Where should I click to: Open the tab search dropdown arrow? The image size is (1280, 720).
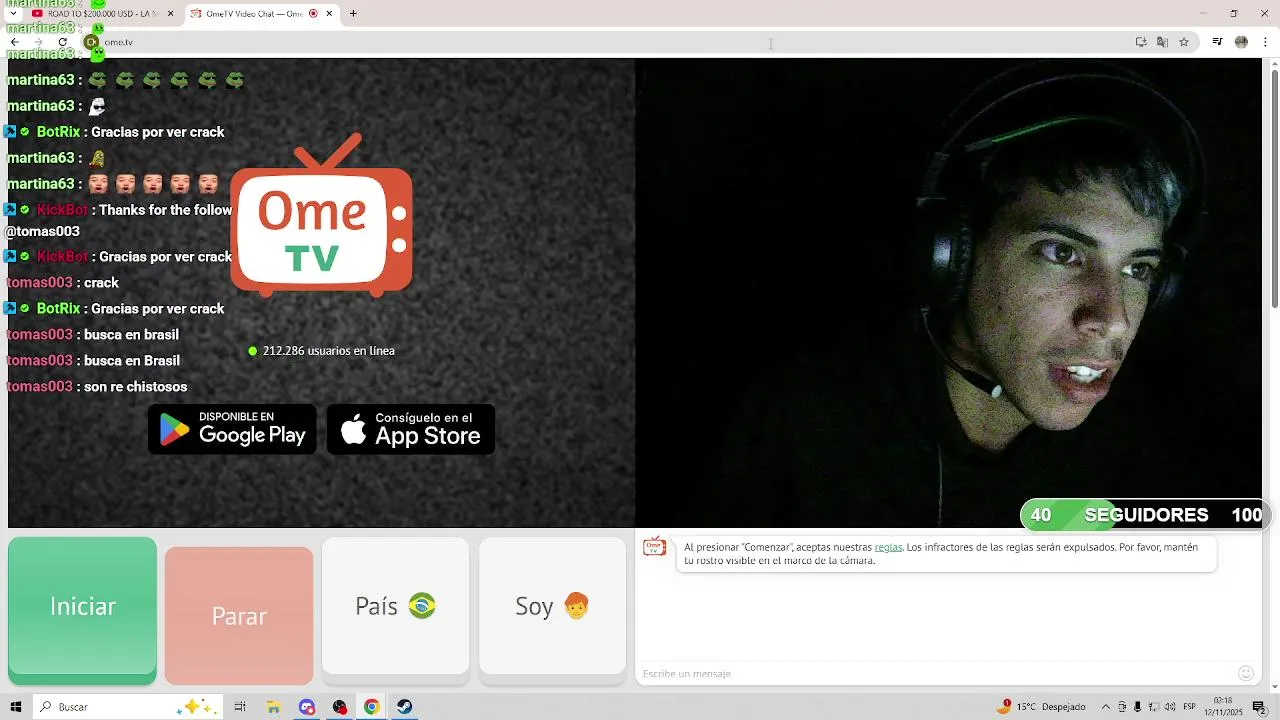coord(13,14)
